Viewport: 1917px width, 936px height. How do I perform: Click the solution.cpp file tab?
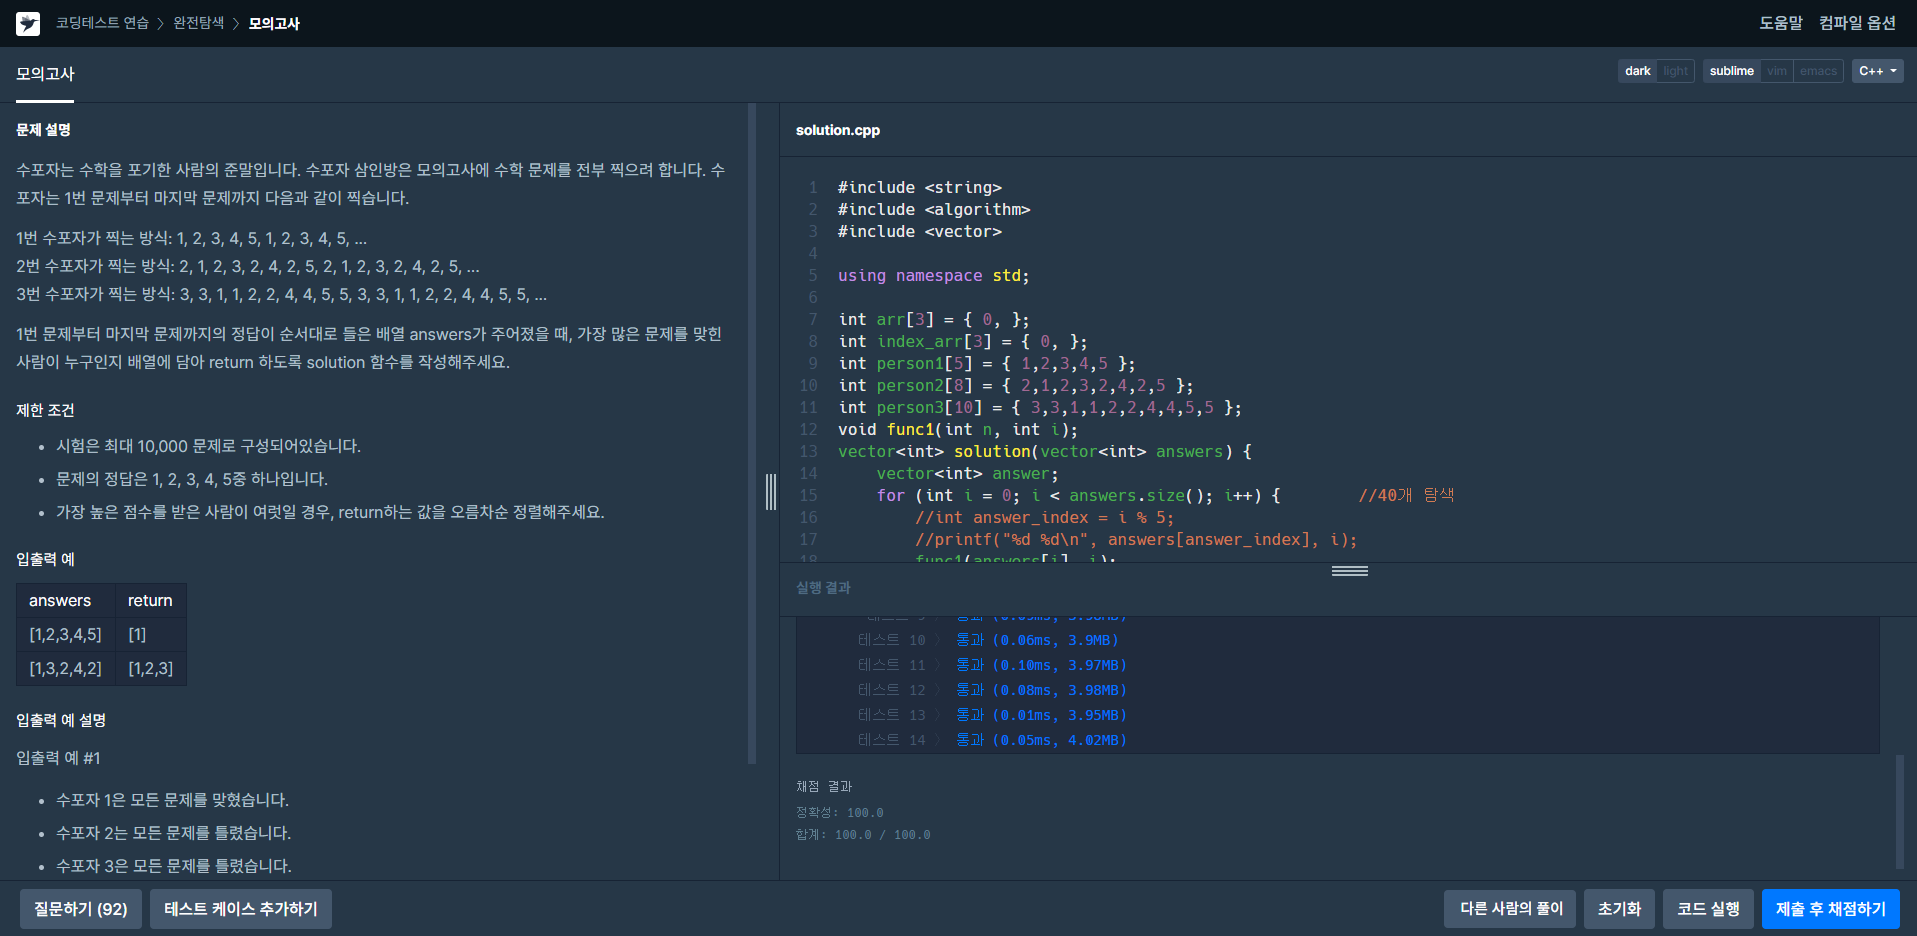point(838,130)
